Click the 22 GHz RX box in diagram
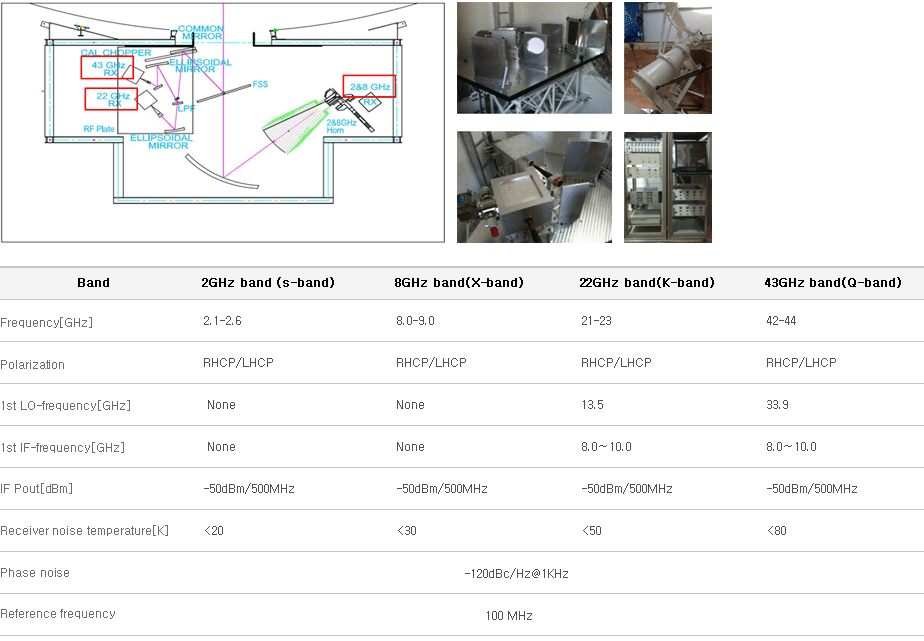Image resolution: width=924 pixels, height=641 pixels. [x=111, y=99]
